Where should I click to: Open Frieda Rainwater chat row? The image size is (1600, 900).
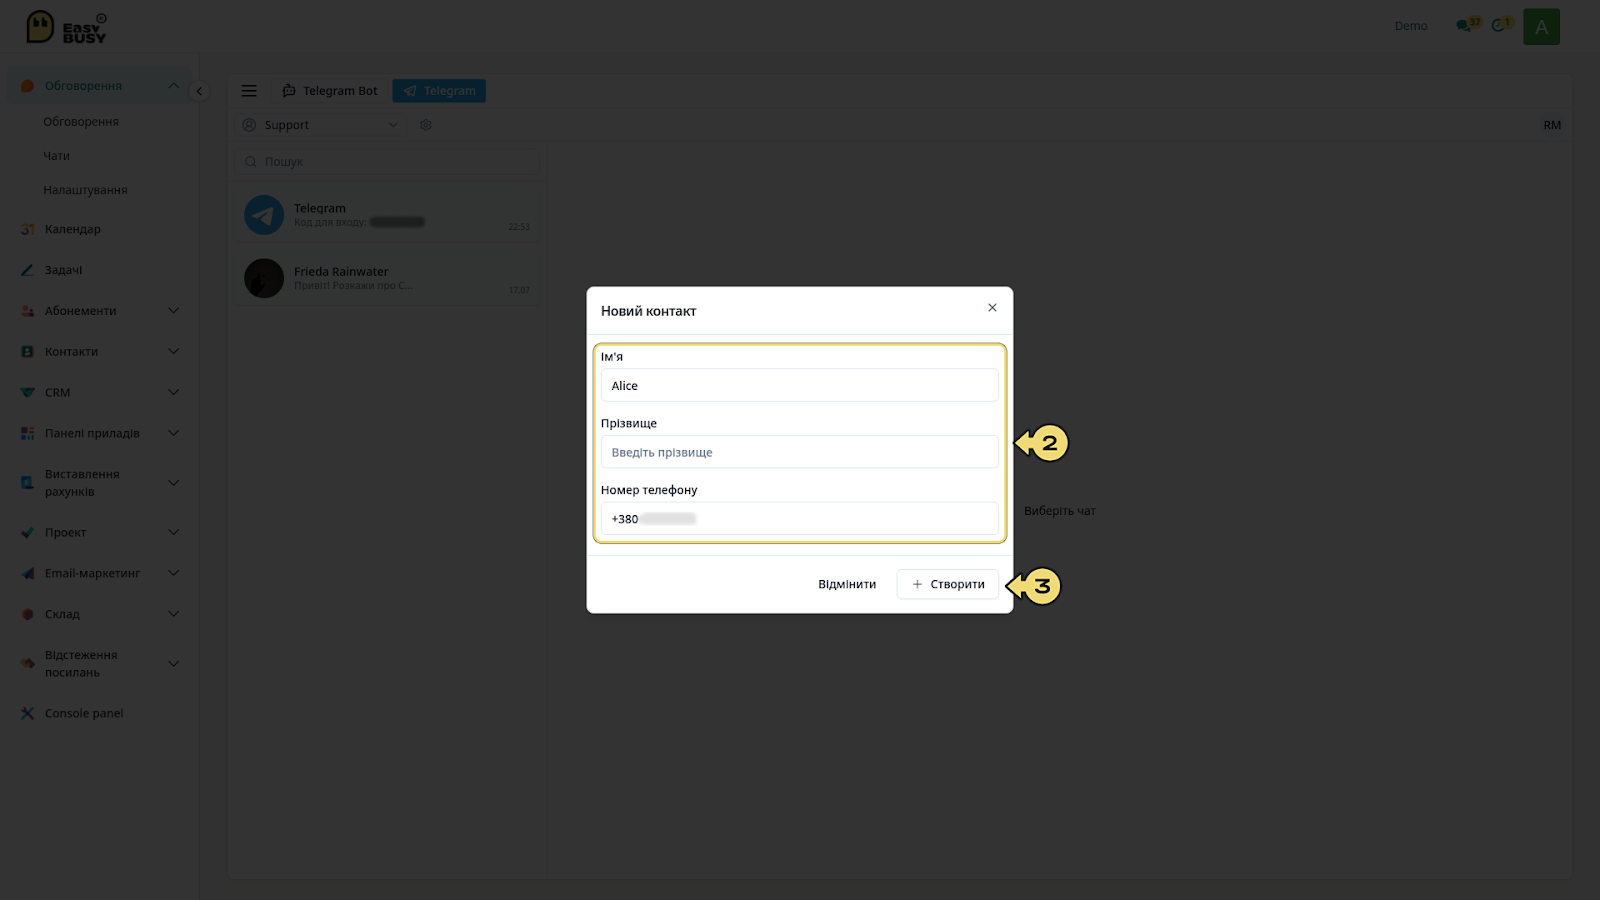pyautogui.click(x=388, y=278)
